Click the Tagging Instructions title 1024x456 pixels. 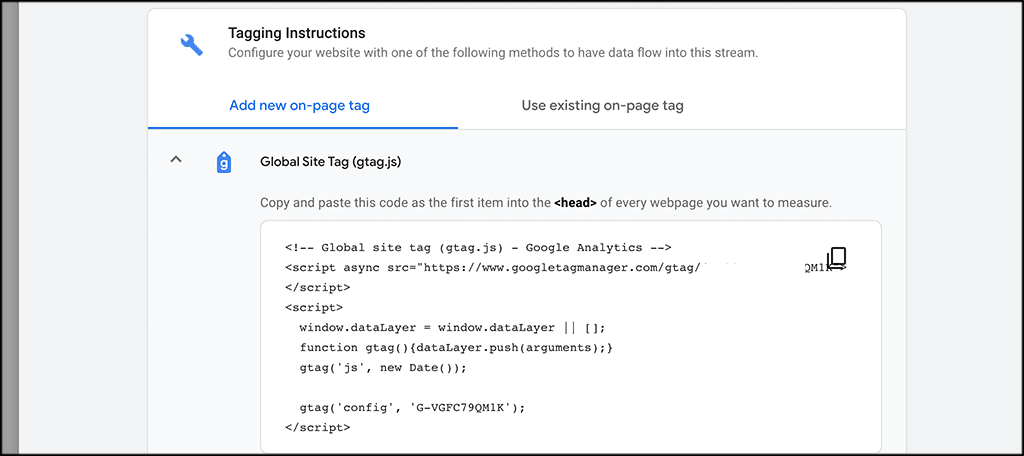click(x=296, y=33)
